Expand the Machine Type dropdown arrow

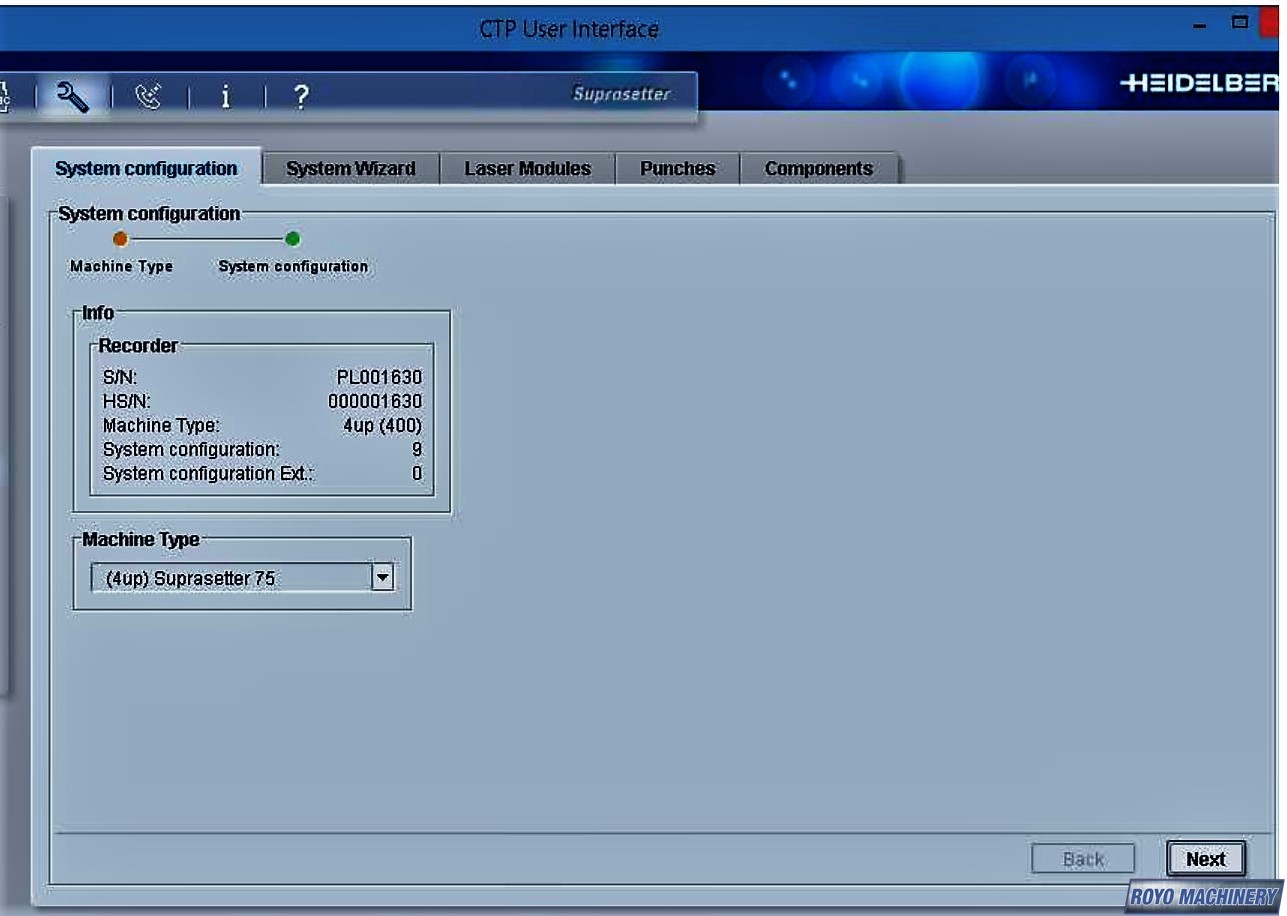[x=382, y=577]
